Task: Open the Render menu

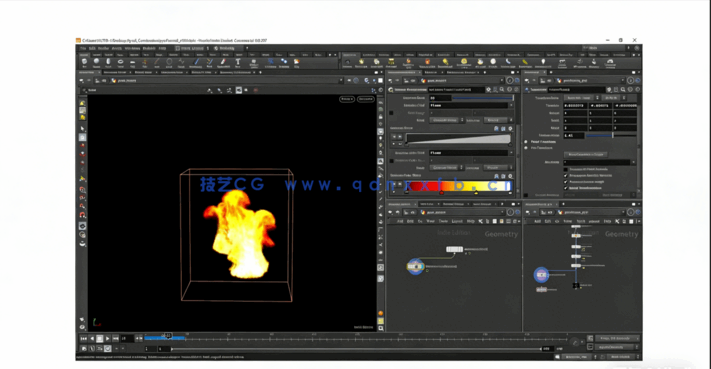Action: 103,48
